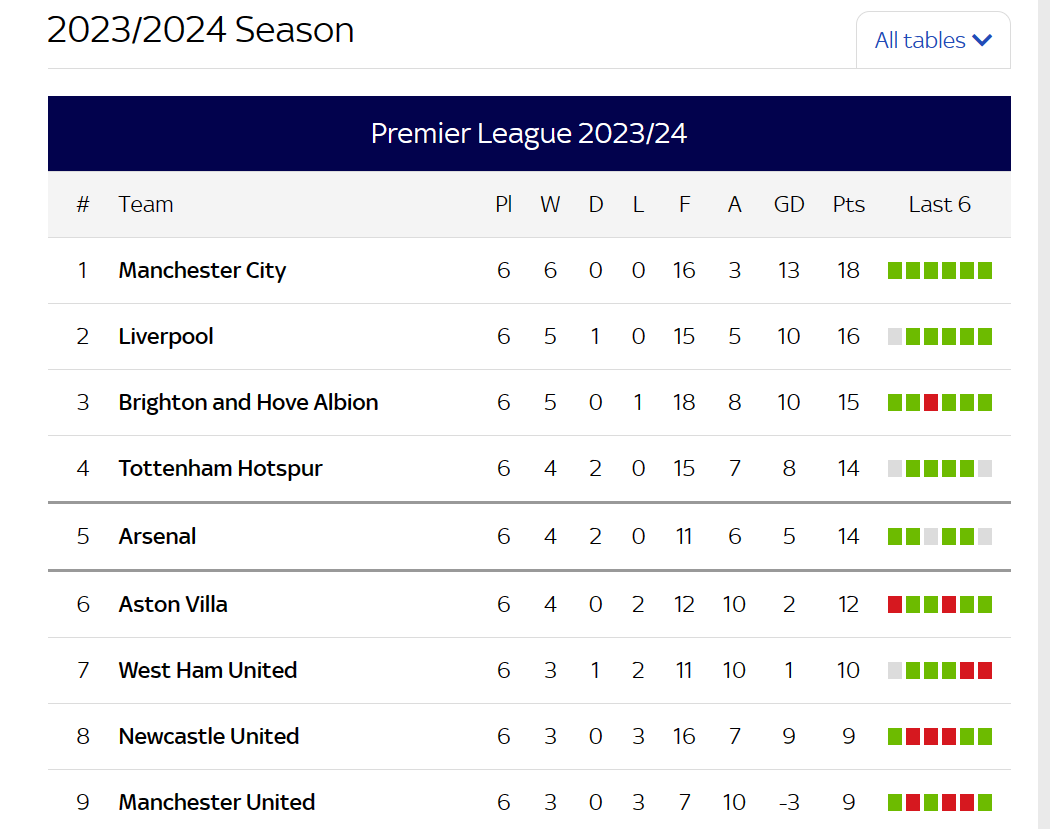The image size is (1050, 829).
Task: Click Liverpool's grey draw square in Last 6
Action: pos(895,336)
